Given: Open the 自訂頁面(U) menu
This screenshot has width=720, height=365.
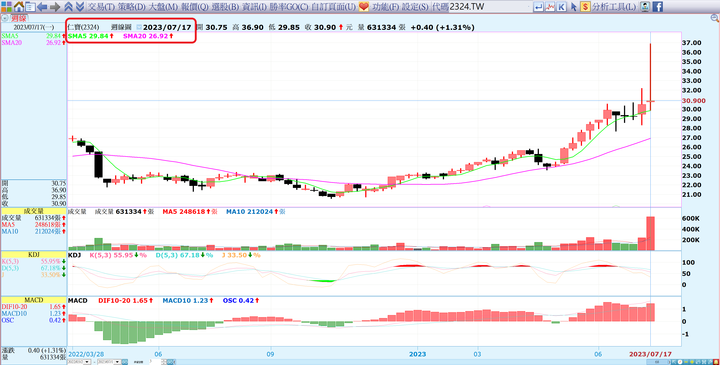Looking at the screenshot, I should tap(334, 6).
